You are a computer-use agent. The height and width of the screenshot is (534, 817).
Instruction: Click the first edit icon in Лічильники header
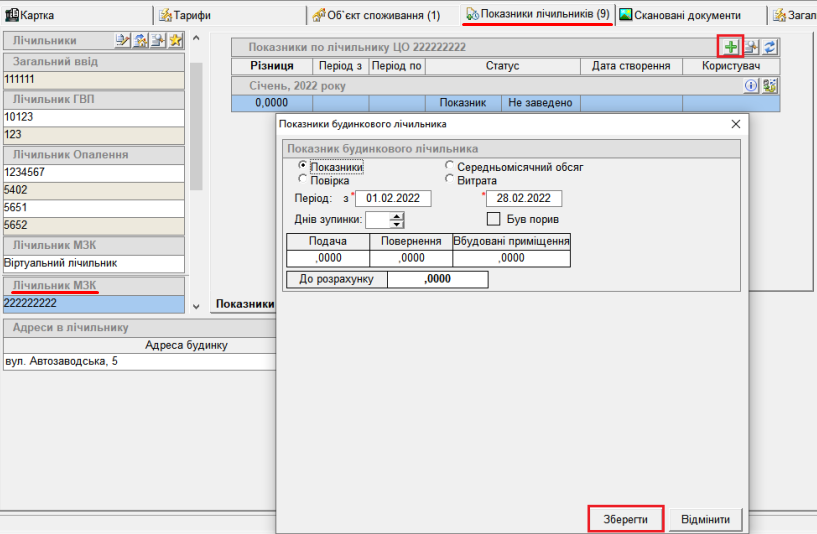[x=122, y=40]
